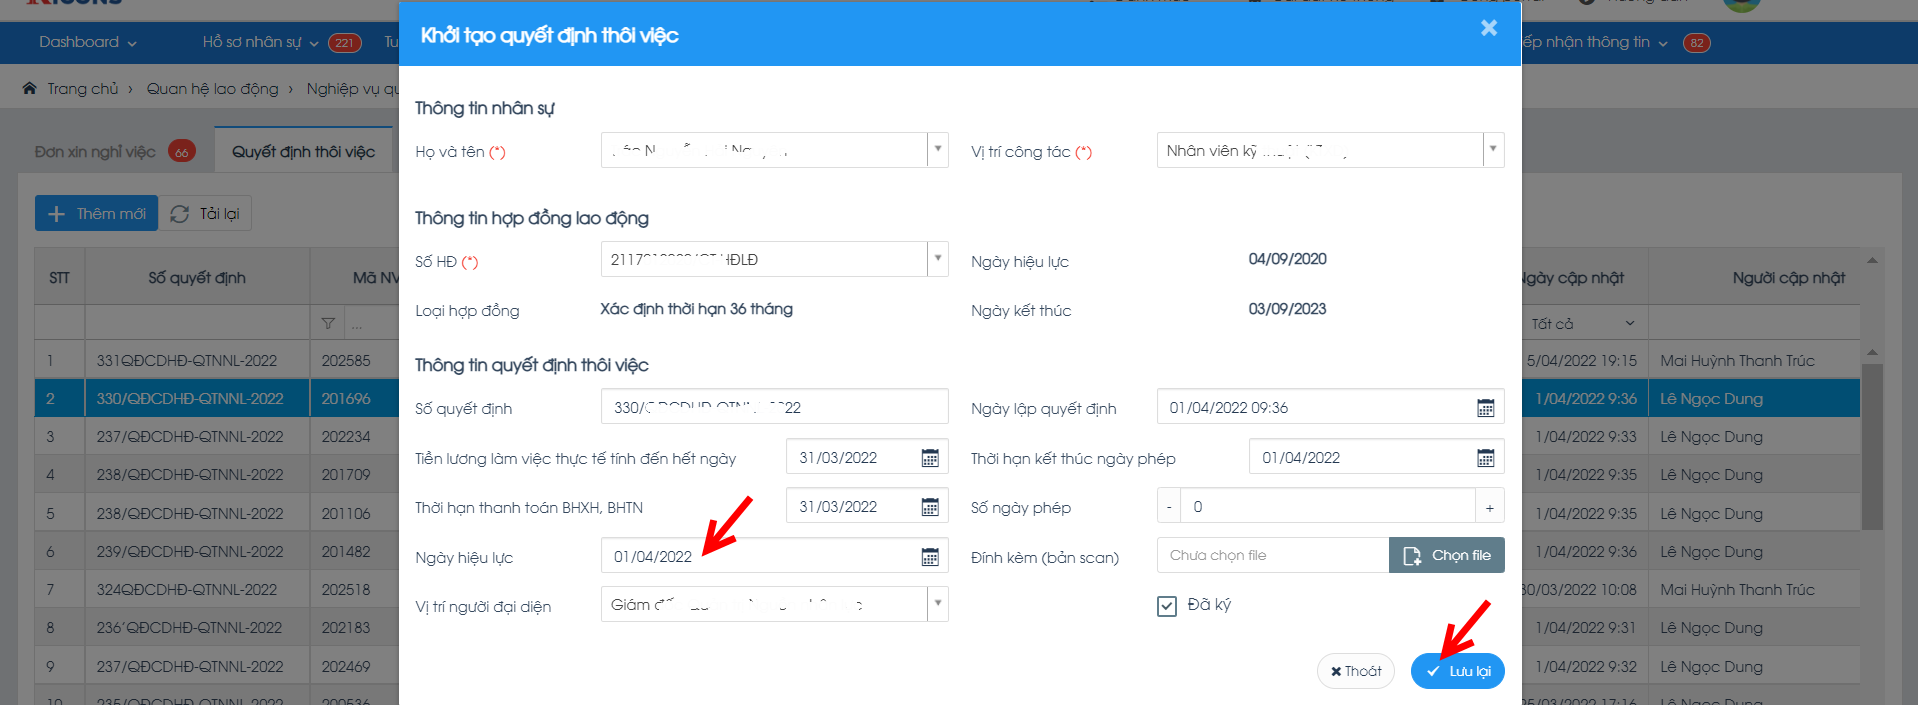Decrease Số ngày phép with minus button
This screenshot has width=1918, height=705.
pos(1168,507)
